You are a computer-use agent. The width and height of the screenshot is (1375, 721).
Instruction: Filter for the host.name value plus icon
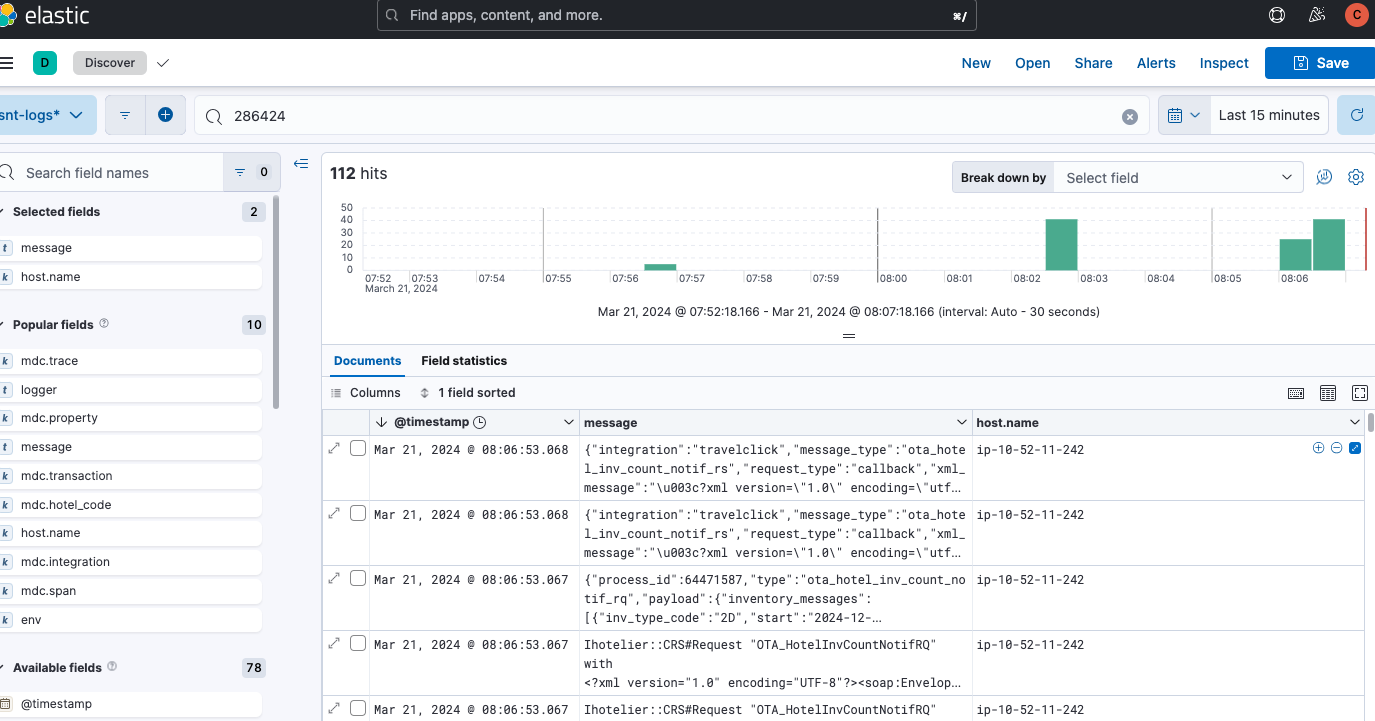click(1318, 448)
